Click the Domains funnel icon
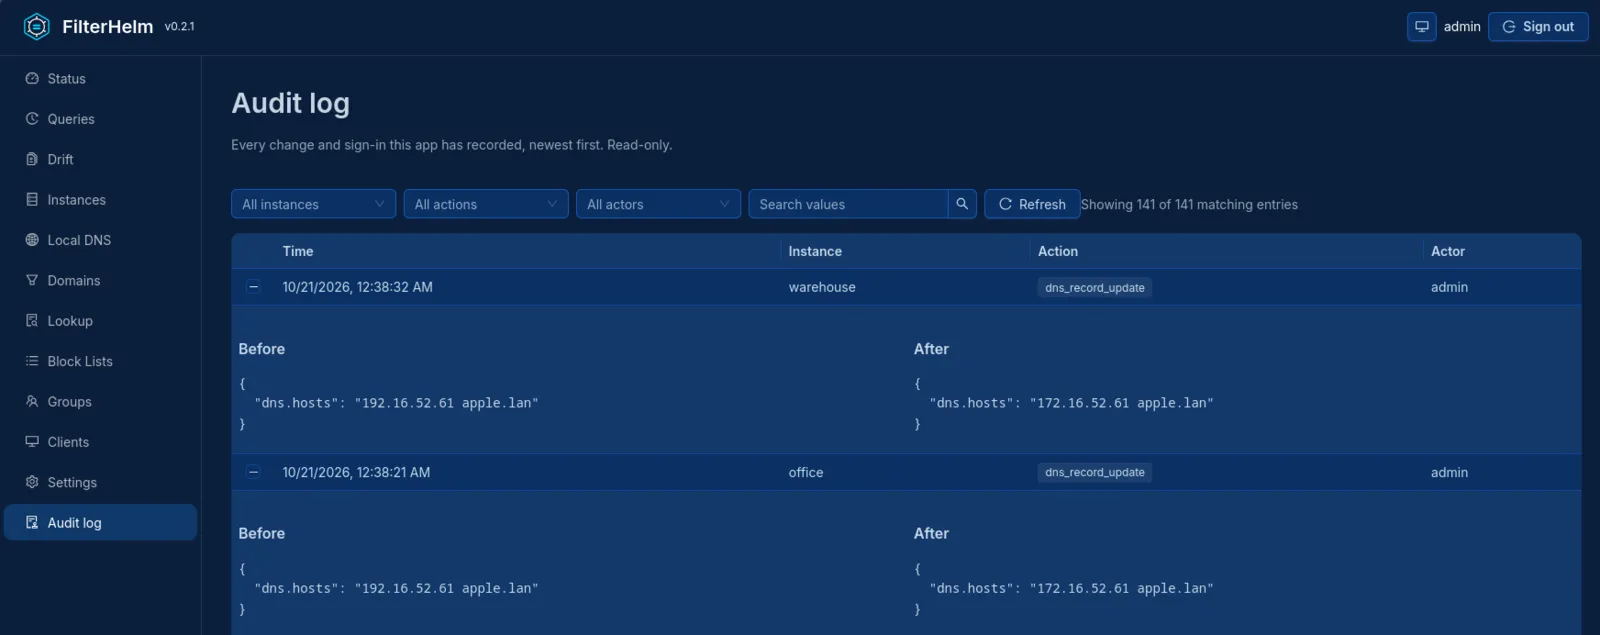1600x635 pixels. pos(32,280)
